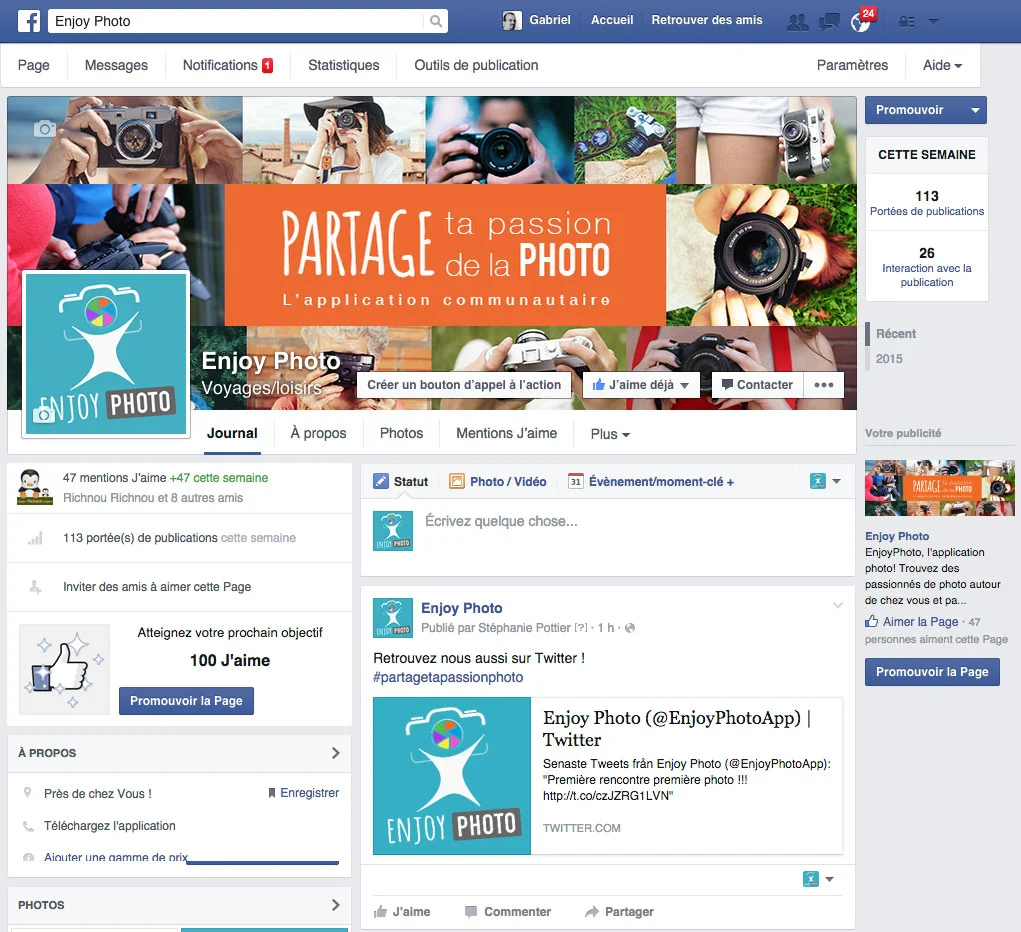Switch to the Photos tab
The height and width of the screenshot is (932, 1021).
[401, 433]
